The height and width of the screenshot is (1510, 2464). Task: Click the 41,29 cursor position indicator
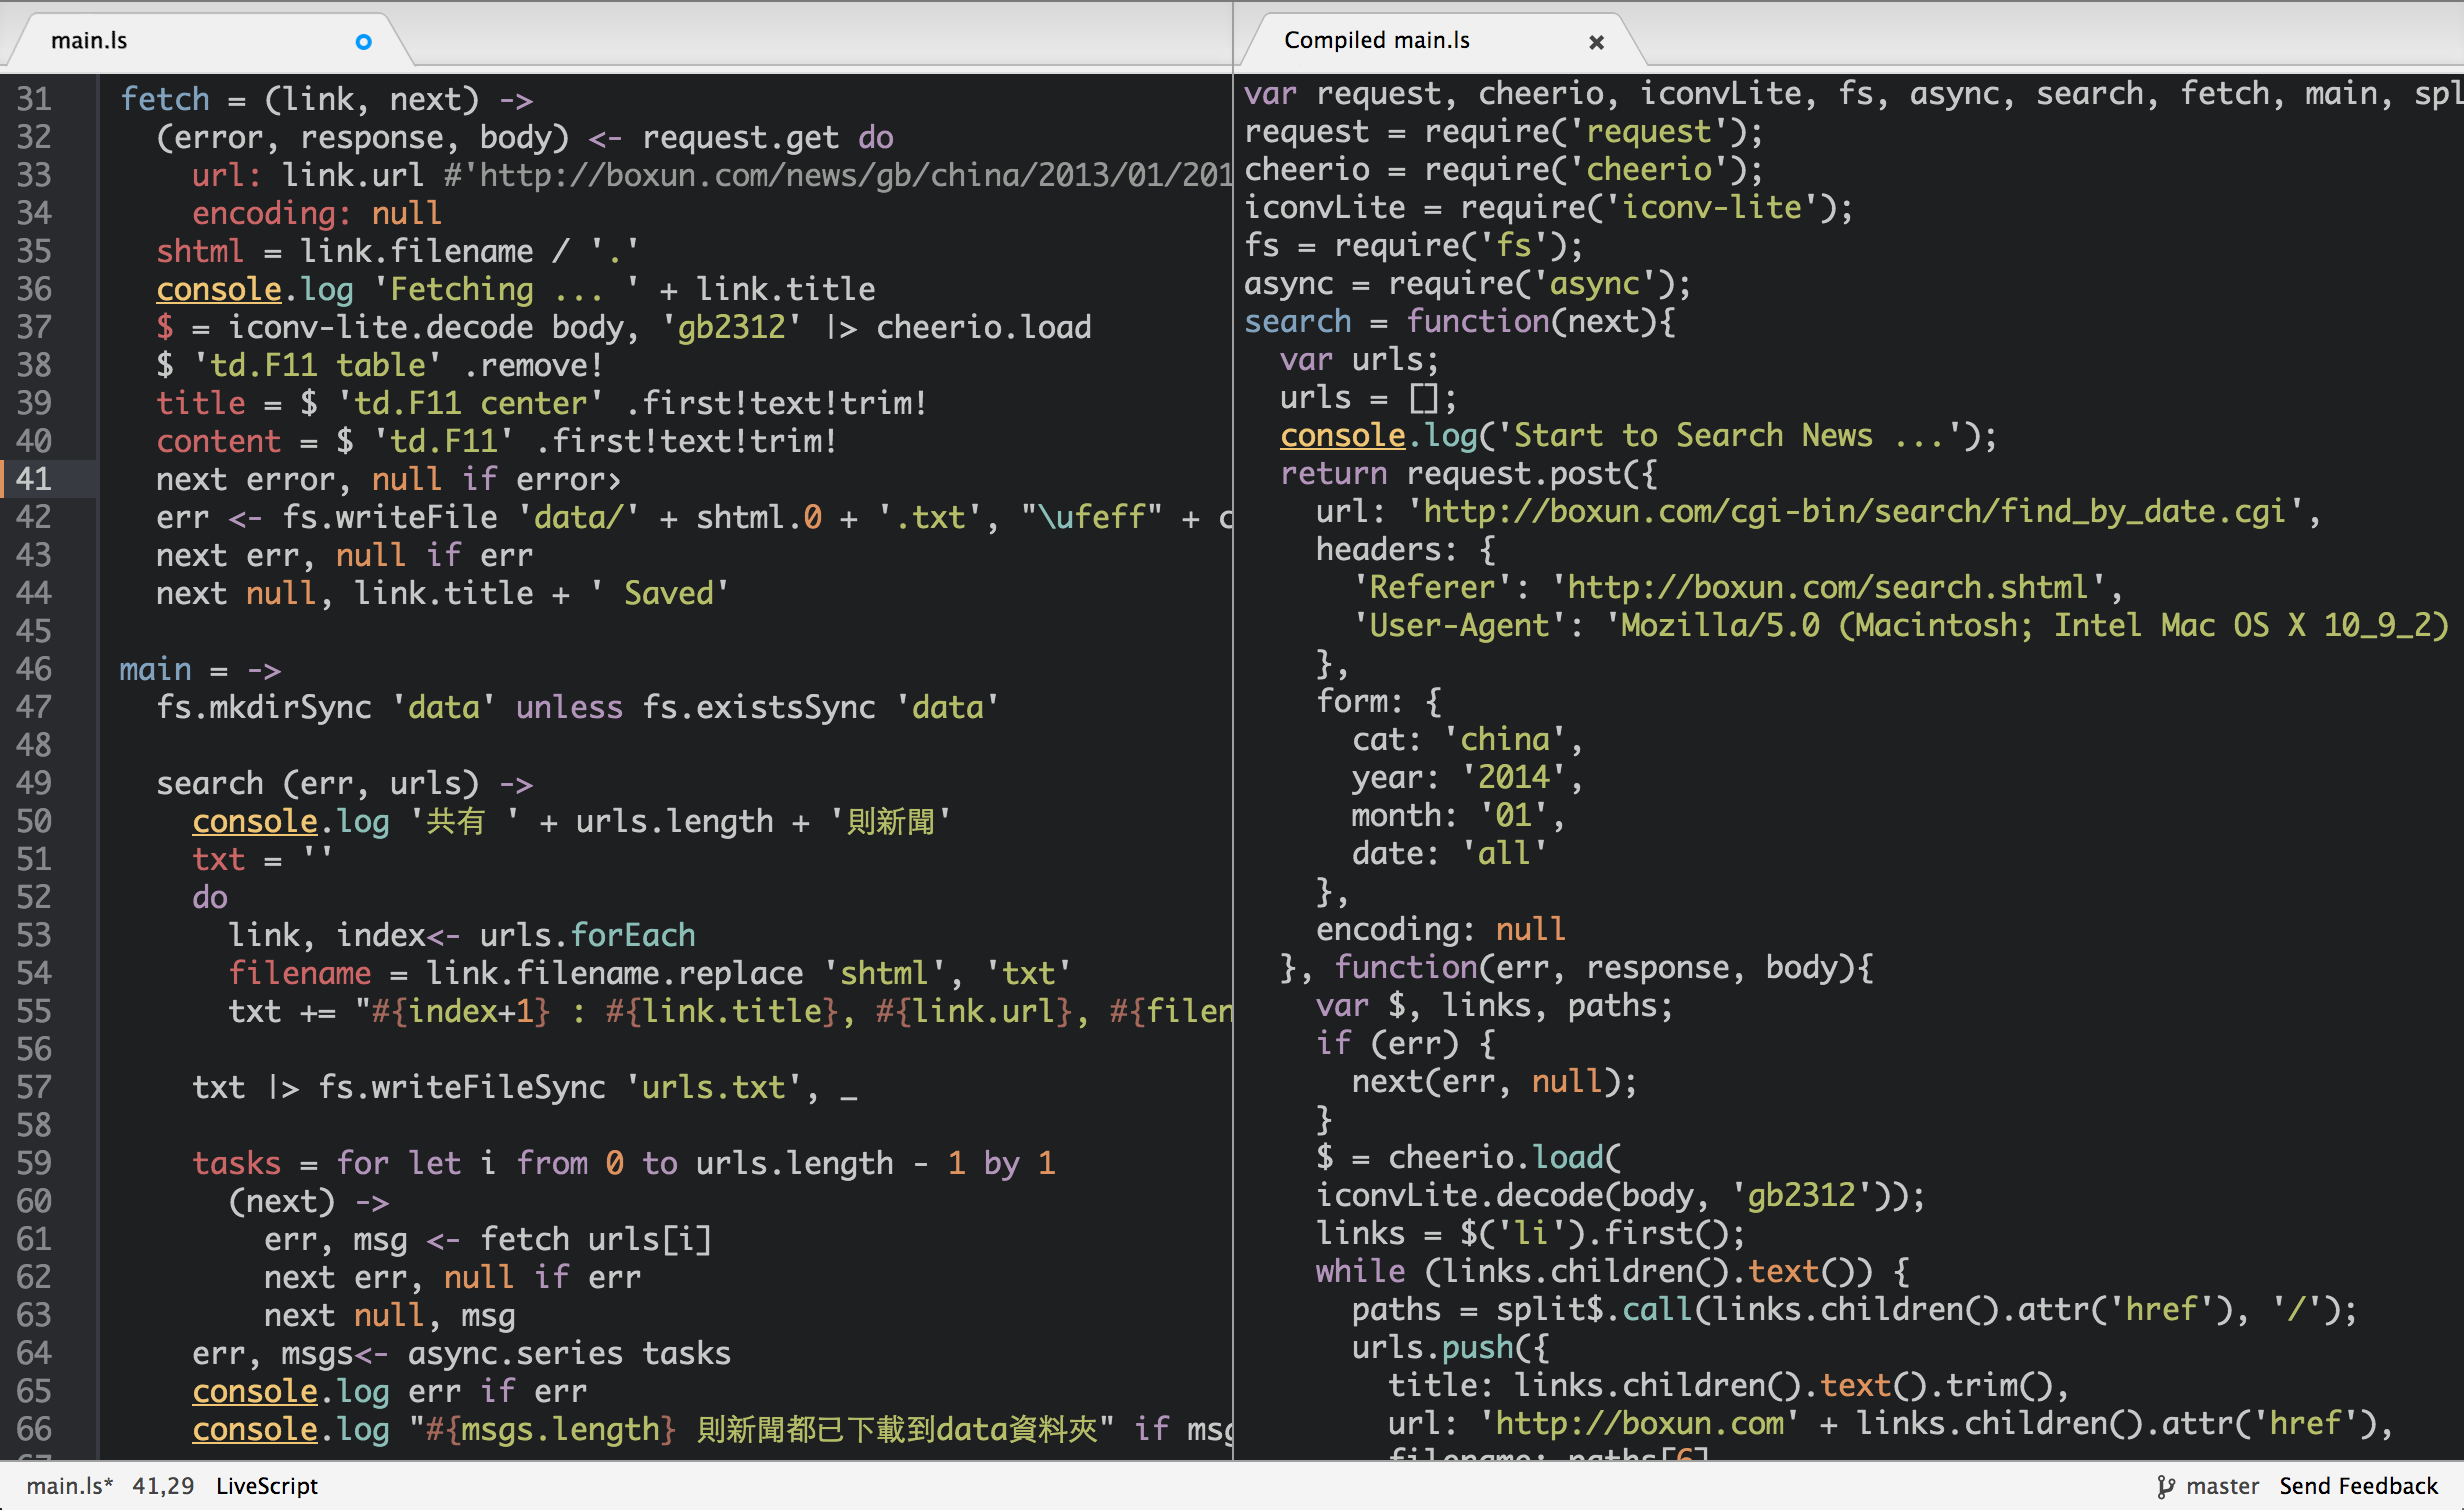163,1486
